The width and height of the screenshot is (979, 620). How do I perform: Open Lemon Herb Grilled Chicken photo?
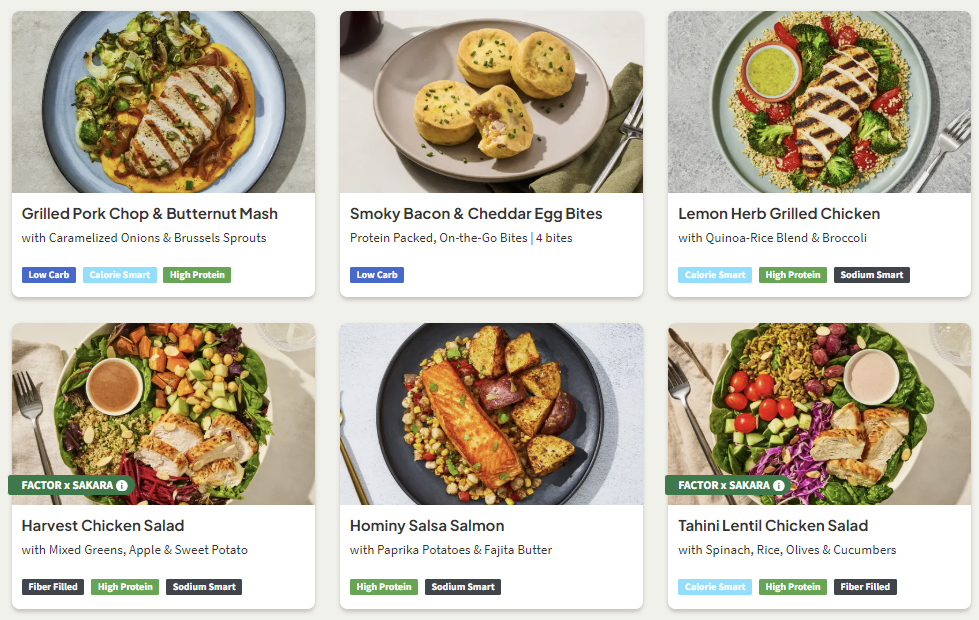pos(819,101)
